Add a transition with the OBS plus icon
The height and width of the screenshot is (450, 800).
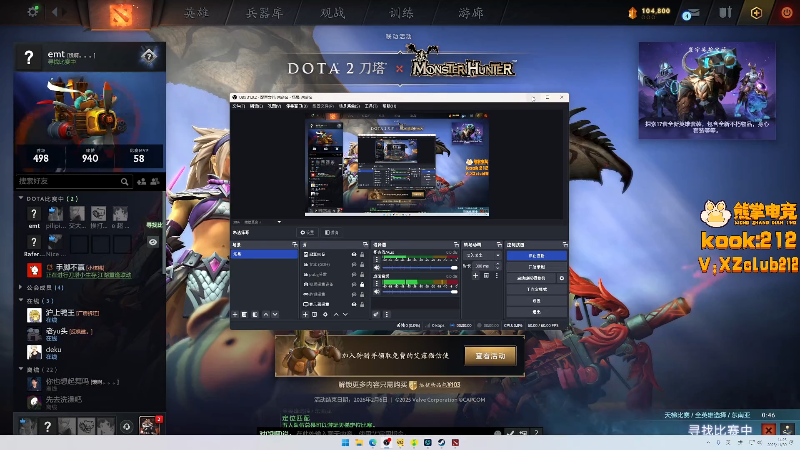(475, 276)
